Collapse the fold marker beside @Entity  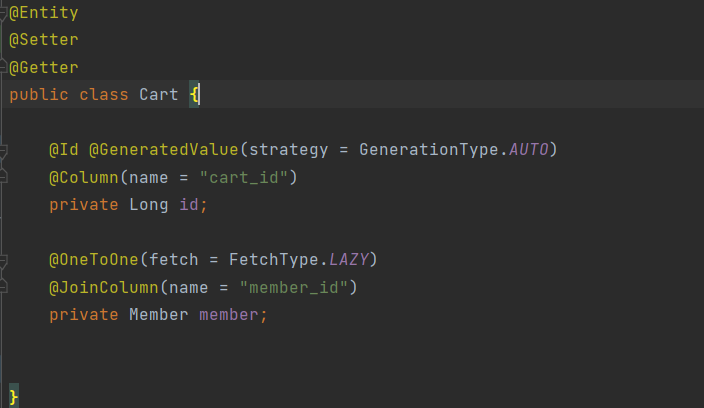[3, 13]
